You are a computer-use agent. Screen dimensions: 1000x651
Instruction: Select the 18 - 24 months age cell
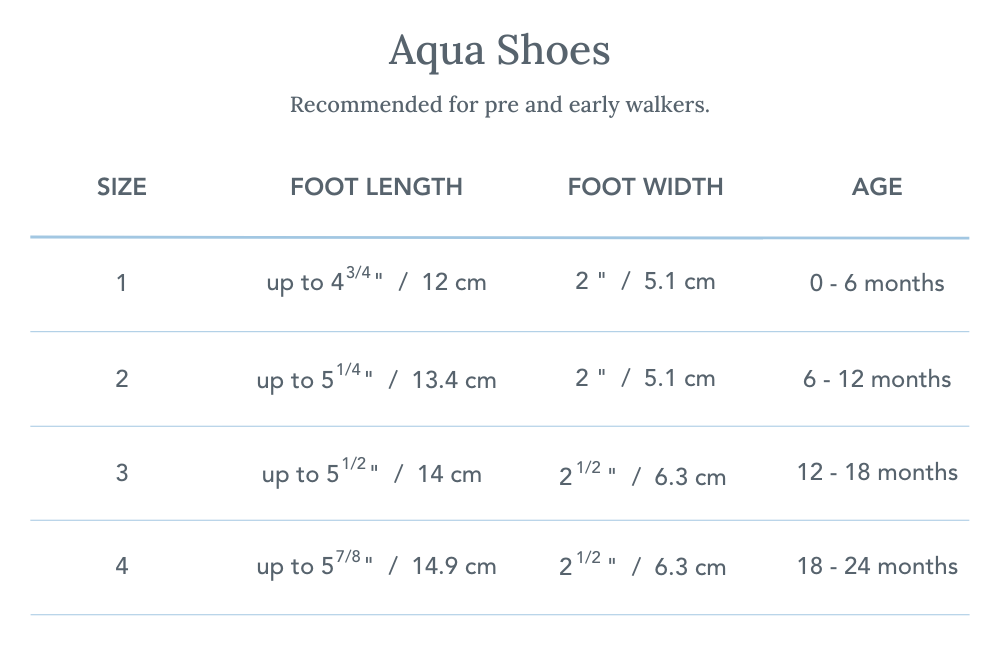click(877, 566)
